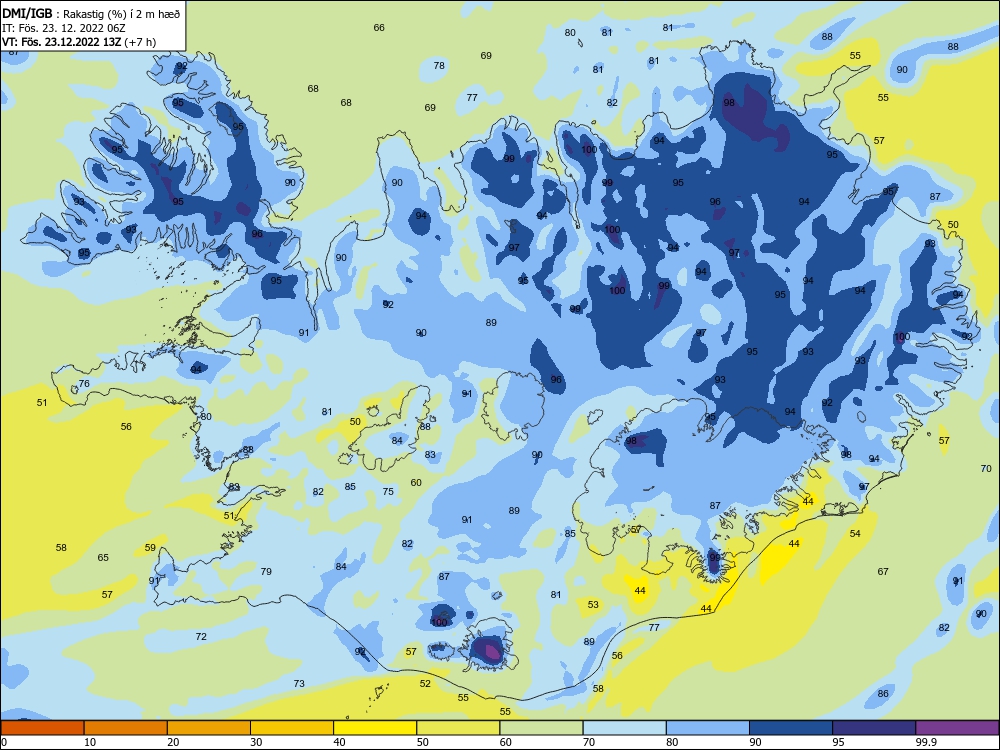The image size is (1000, 750).
Task: Click the legend scale label '30'
Action: [x=256, y=742]
